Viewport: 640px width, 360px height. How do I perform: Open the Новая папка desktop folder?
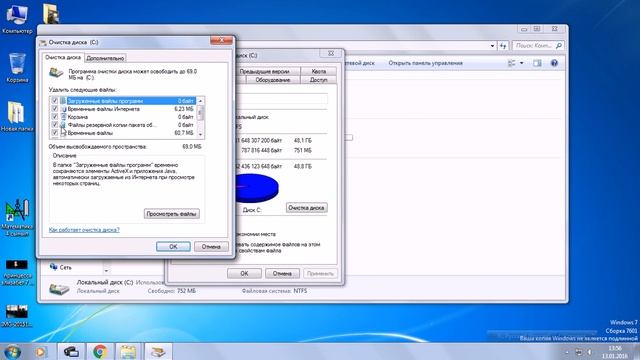(16, 116)
